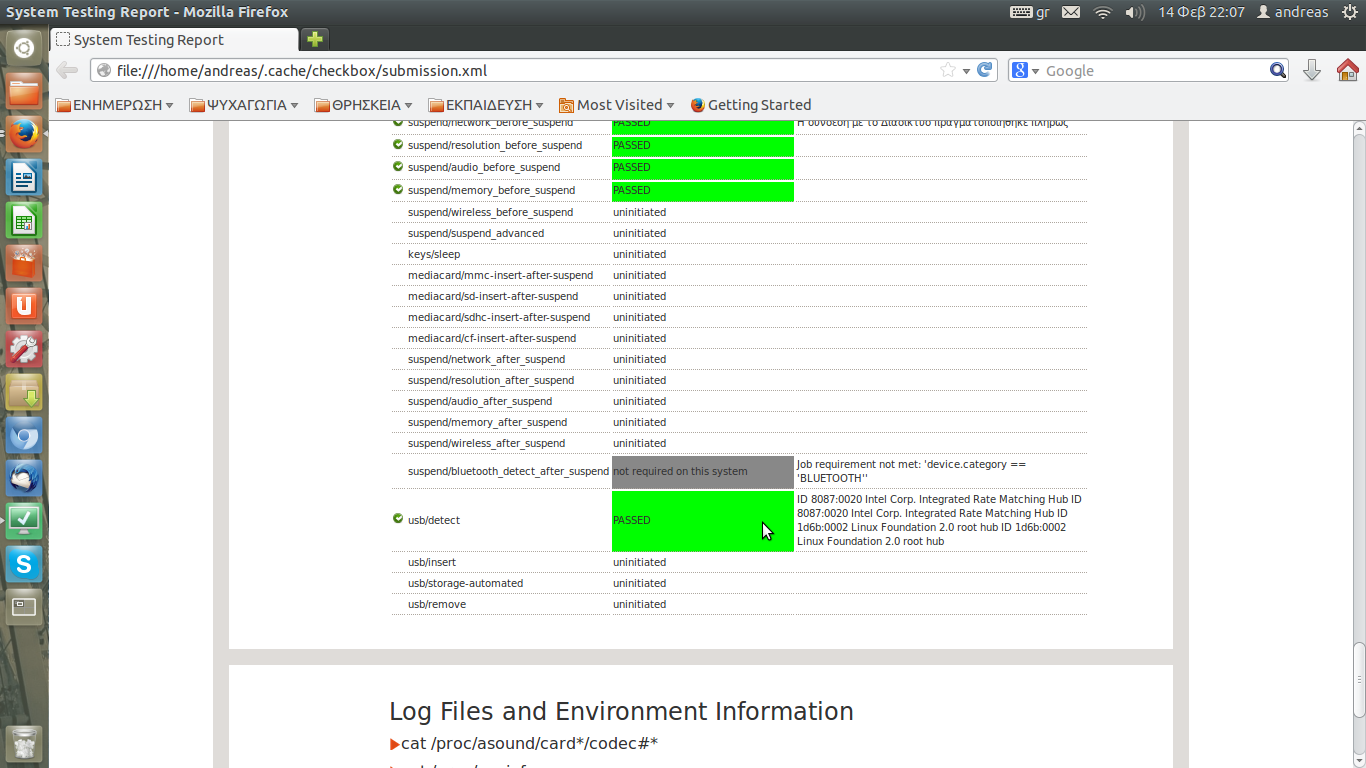Screen dimensions: 1366x768
Task: Open the Trash in the launcher
Action: pos(24,743)
